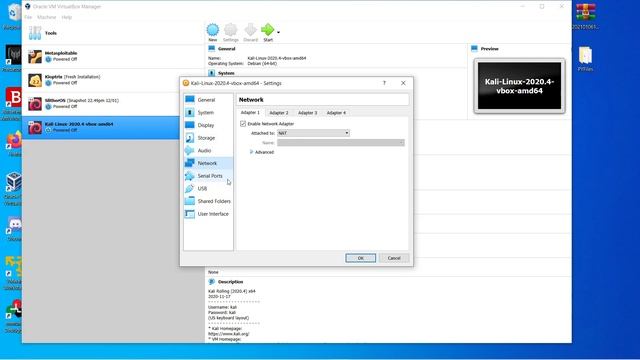Open the General settings category
Image resolution: width=640 pixels, height=360 pixels.
(x=208, y=100)
